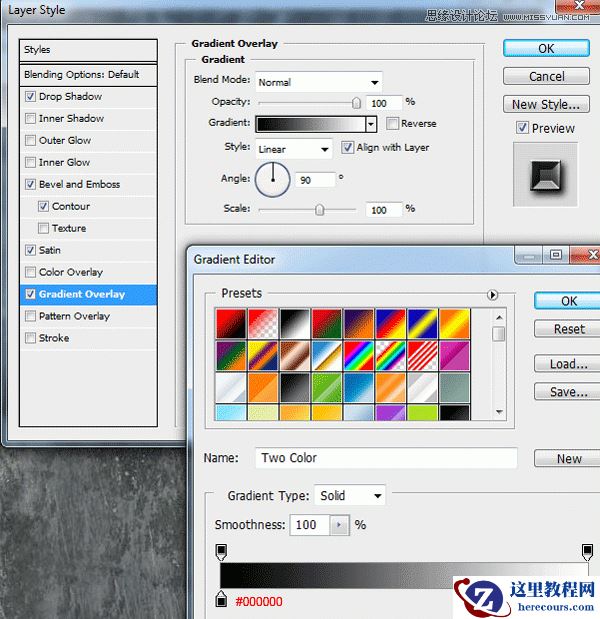
Task: Click the left opacity stop above gradient bar
Action: (221, 551)
